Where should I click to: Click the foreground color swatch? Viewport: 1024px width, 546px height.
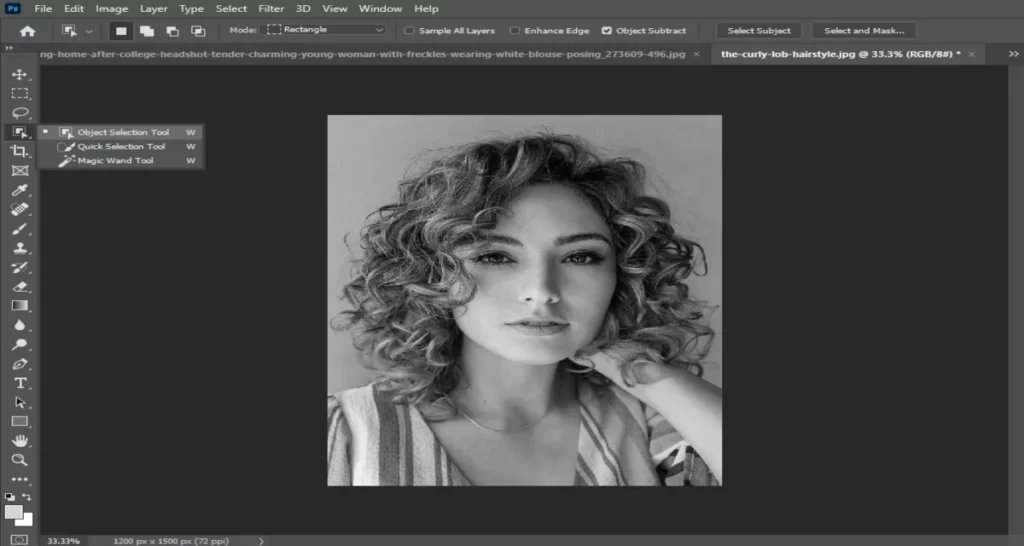pyautogui.click(x=13, y=511)
